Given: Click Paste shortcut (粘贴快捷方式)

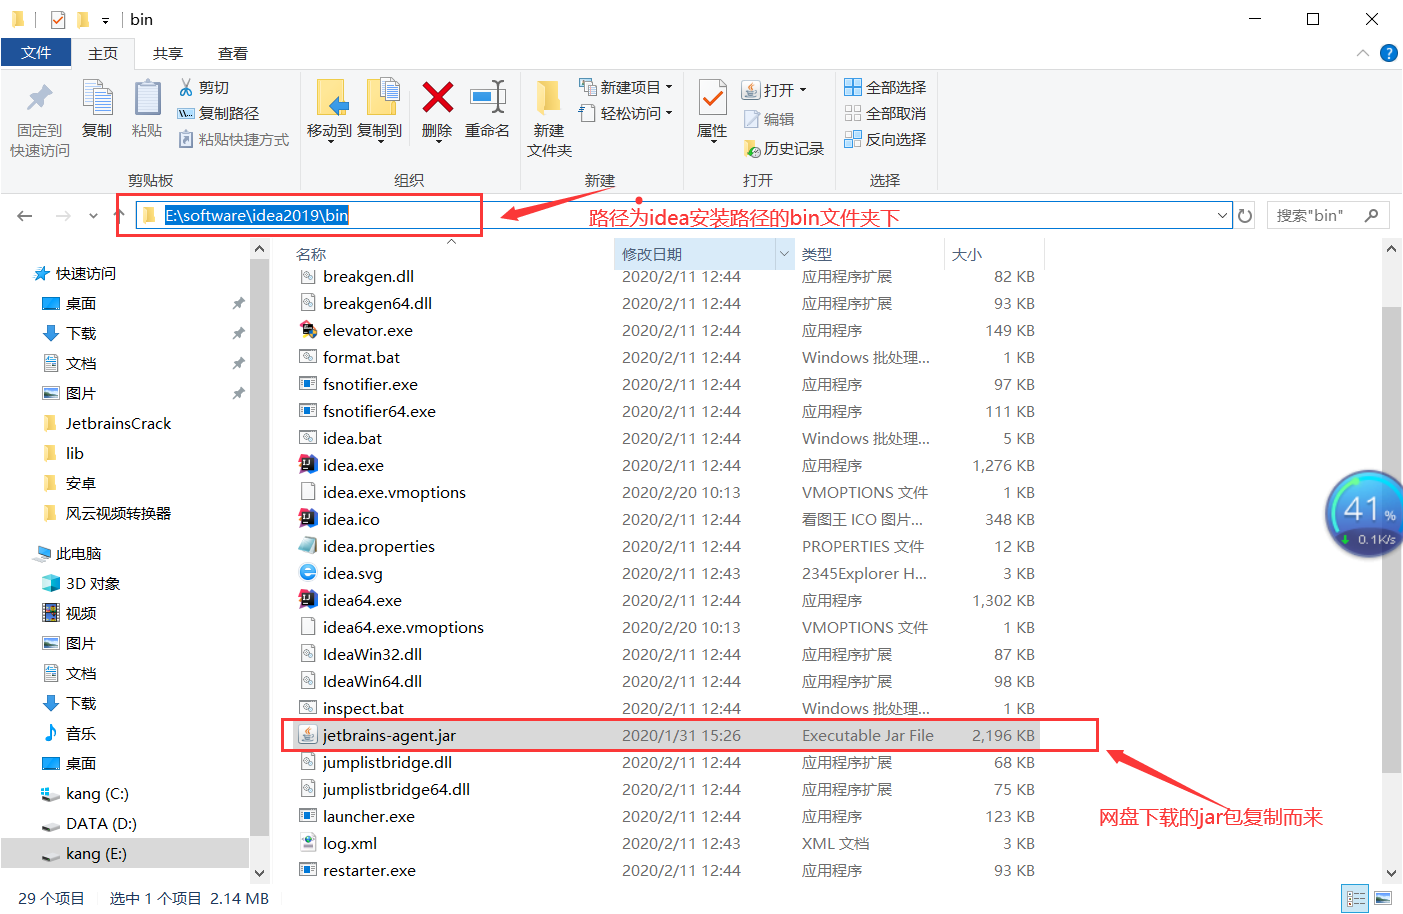Looking at the screenshot, I should point(233,139).
